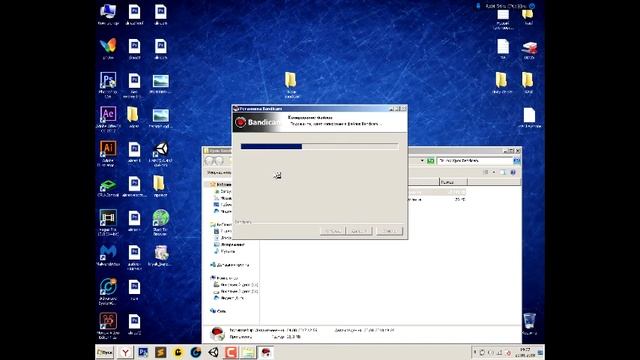Open the green globe browser desktop shortcut

[160, 221]
